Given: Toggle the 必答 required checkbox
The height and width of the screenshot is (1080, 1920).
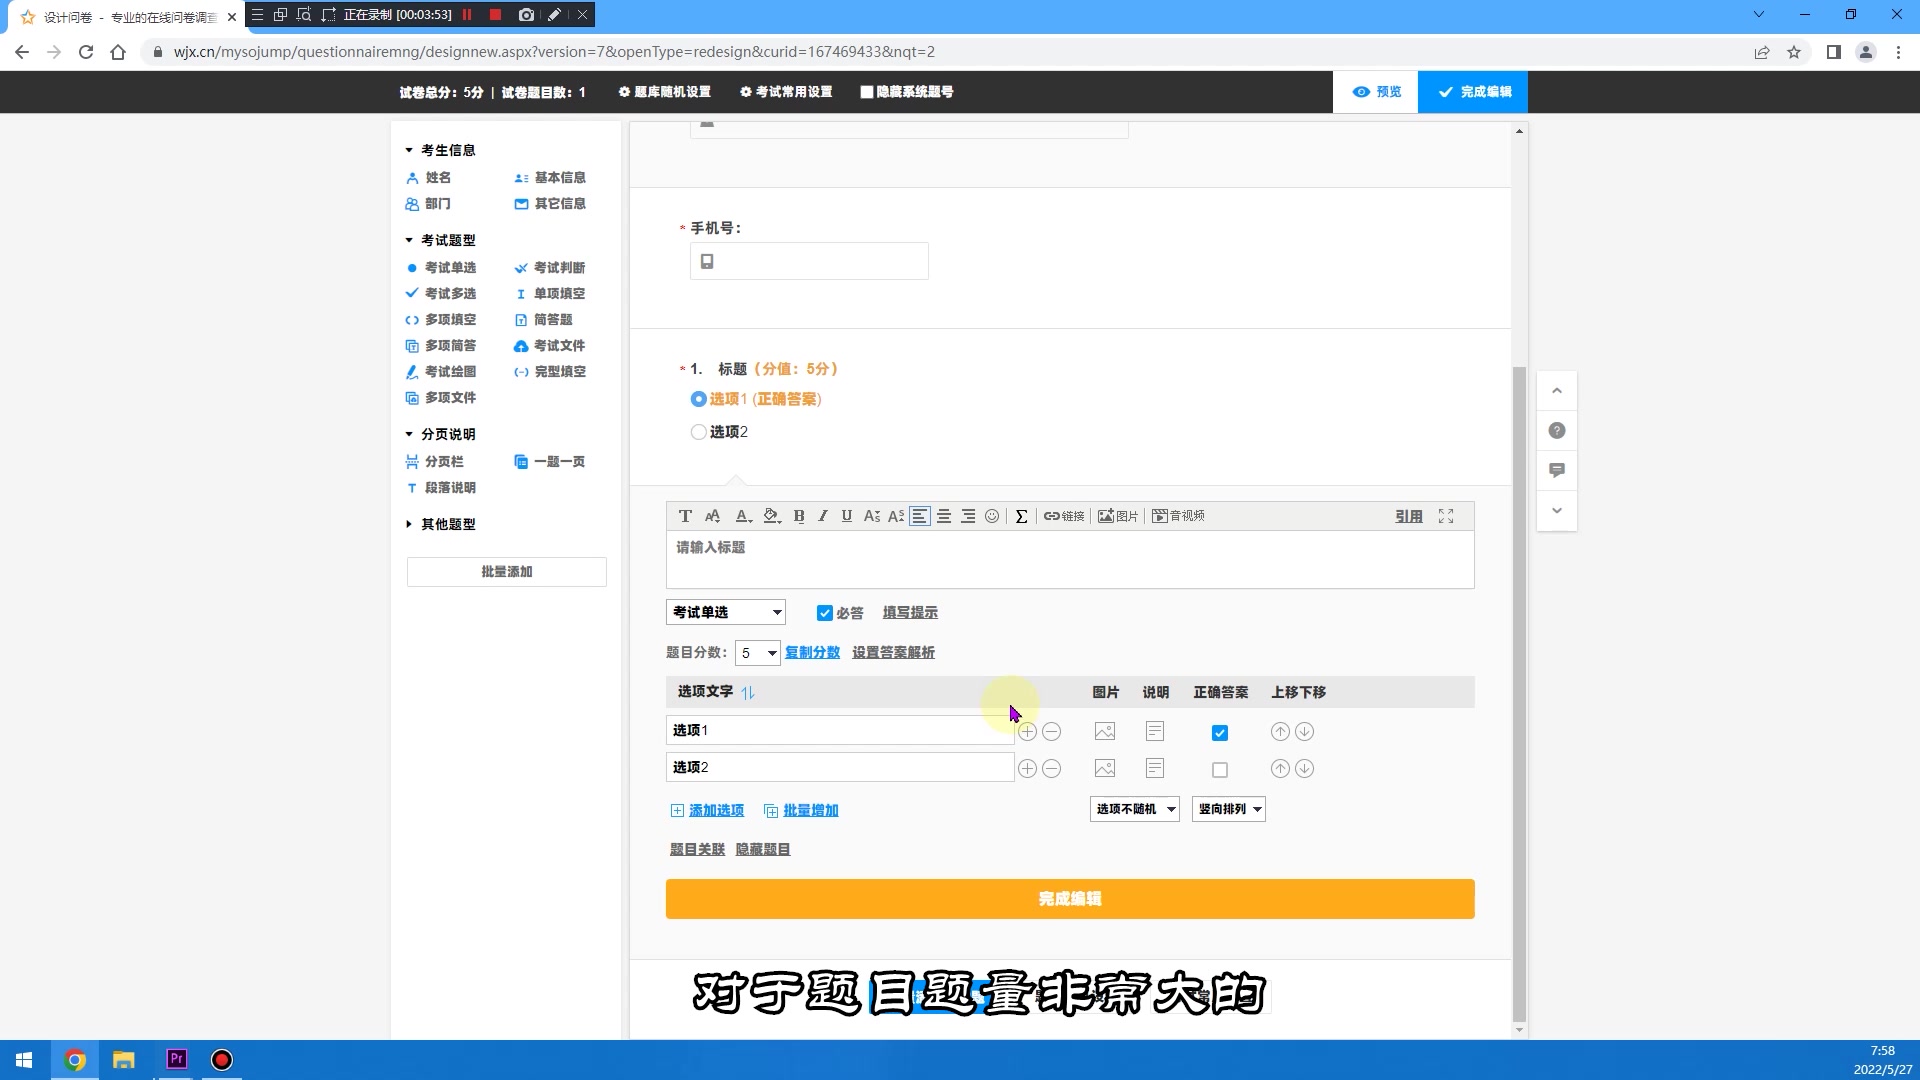Looking at the screenshot, I should (825, 613).
